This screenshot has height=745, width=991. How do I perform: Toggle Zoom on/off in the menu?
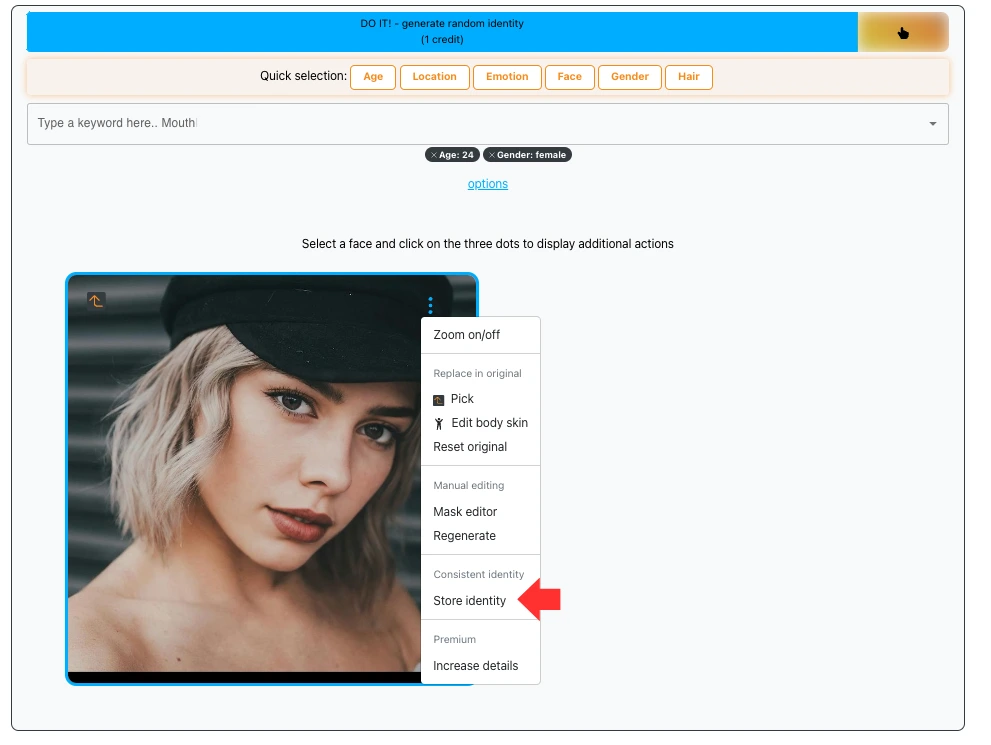tap(466, 335)
